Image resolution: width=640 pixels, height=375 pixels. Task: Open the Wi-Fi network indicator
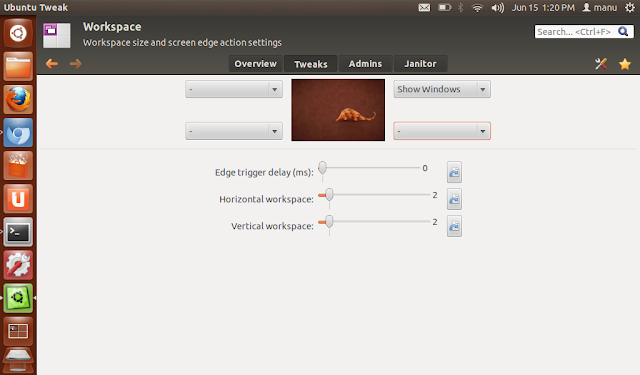[x=477, y=8]
